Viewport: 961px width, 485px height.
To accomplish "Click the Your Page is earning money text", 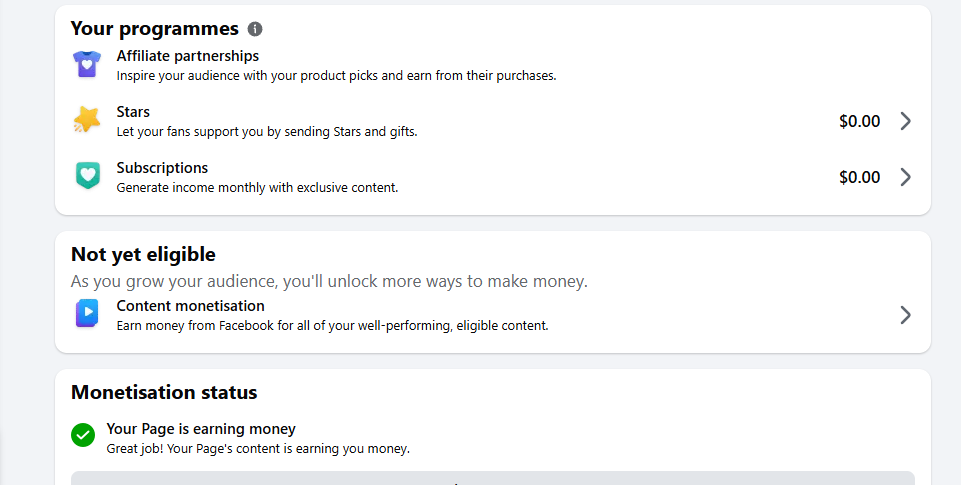I will 201,429.
